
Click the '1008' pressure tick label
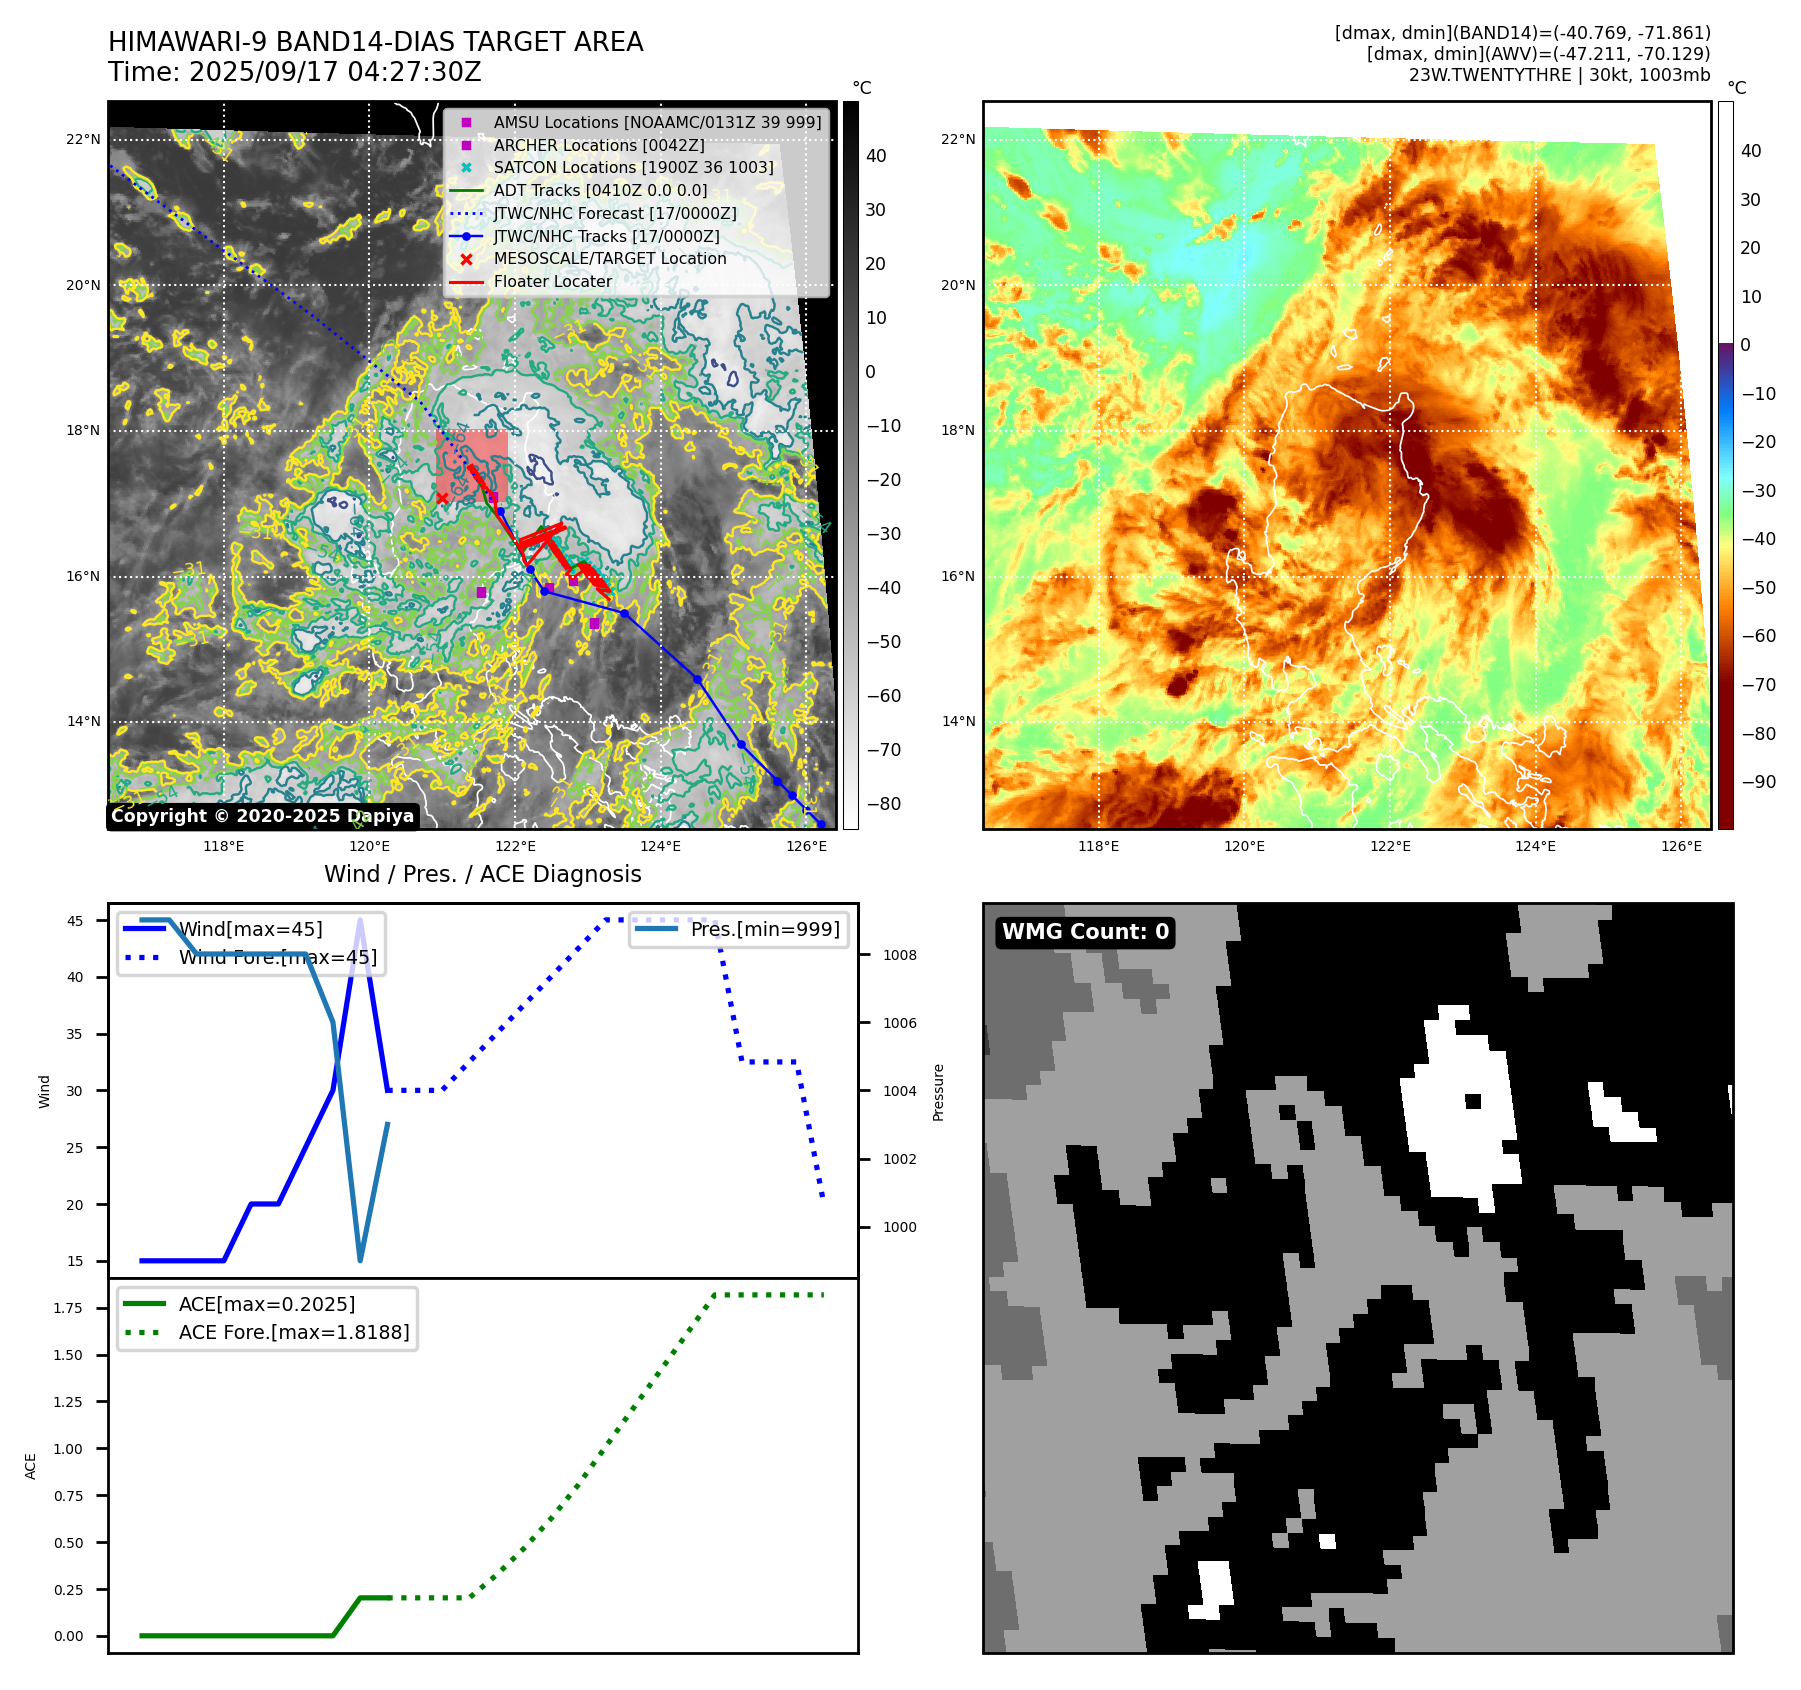(x=900, y=955)
